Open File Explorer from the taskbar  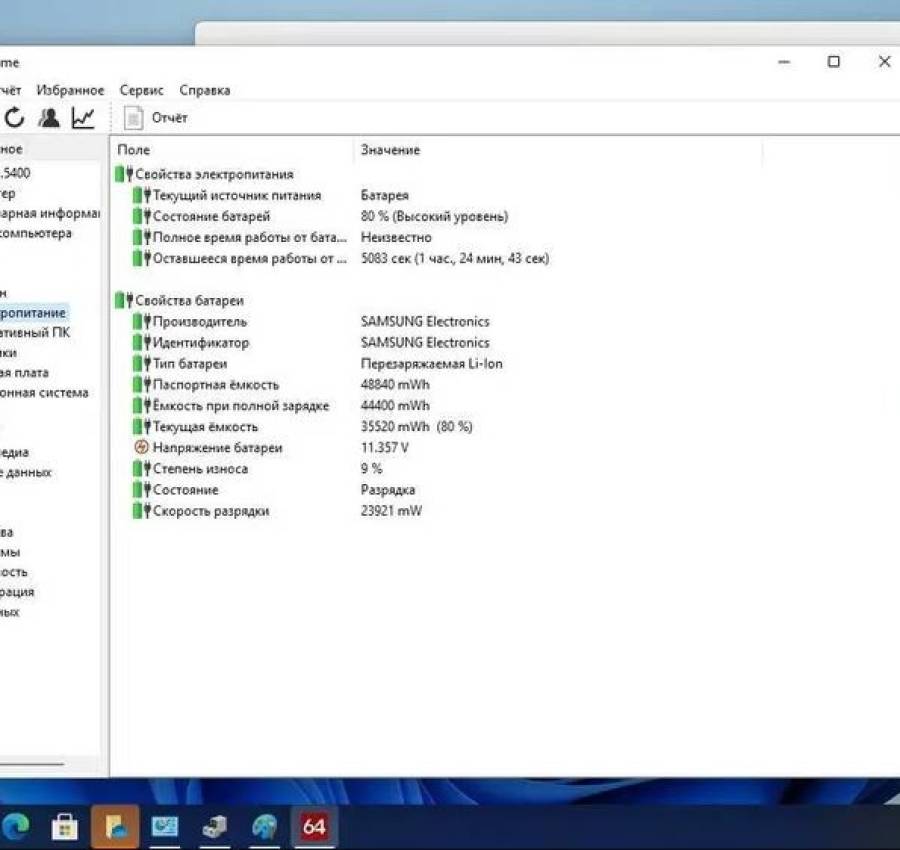pyautogui.click(x=115, y=826)
